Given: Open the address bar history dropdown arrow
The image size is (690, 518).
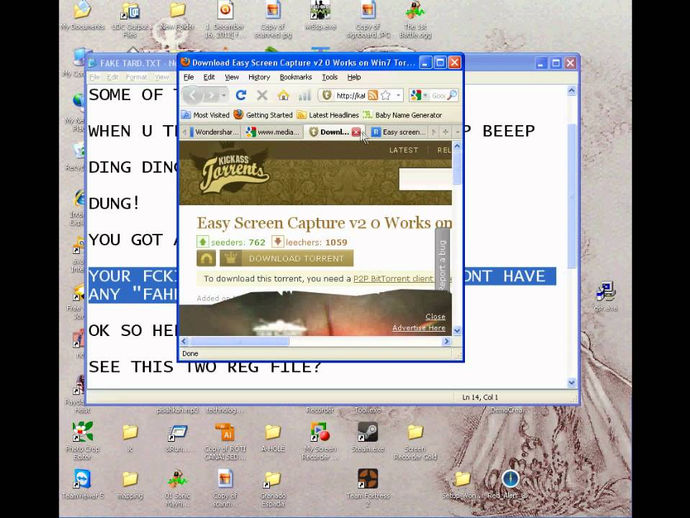Looking at the screenshot, I should (x=398, y=95).
